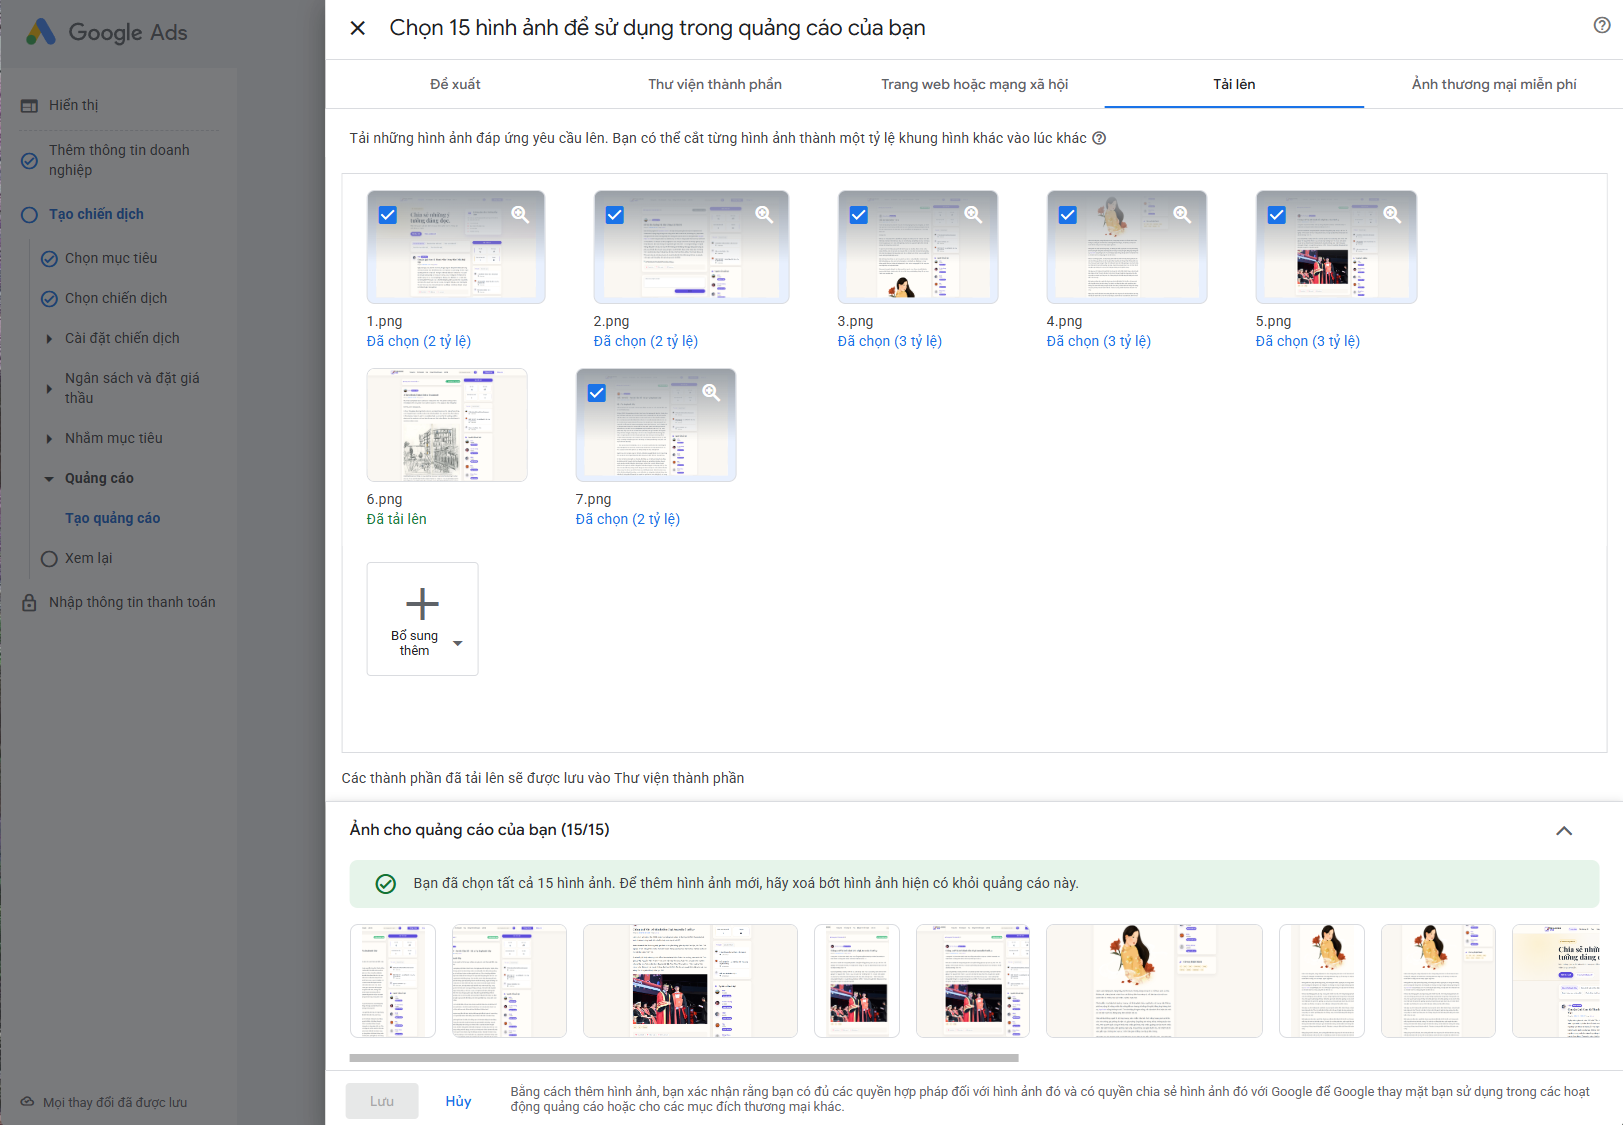This screenshot has width=1623, height=1125.
Task: Click the empty circle icon beside Xem lại
Action: click(x=49, y=559)
